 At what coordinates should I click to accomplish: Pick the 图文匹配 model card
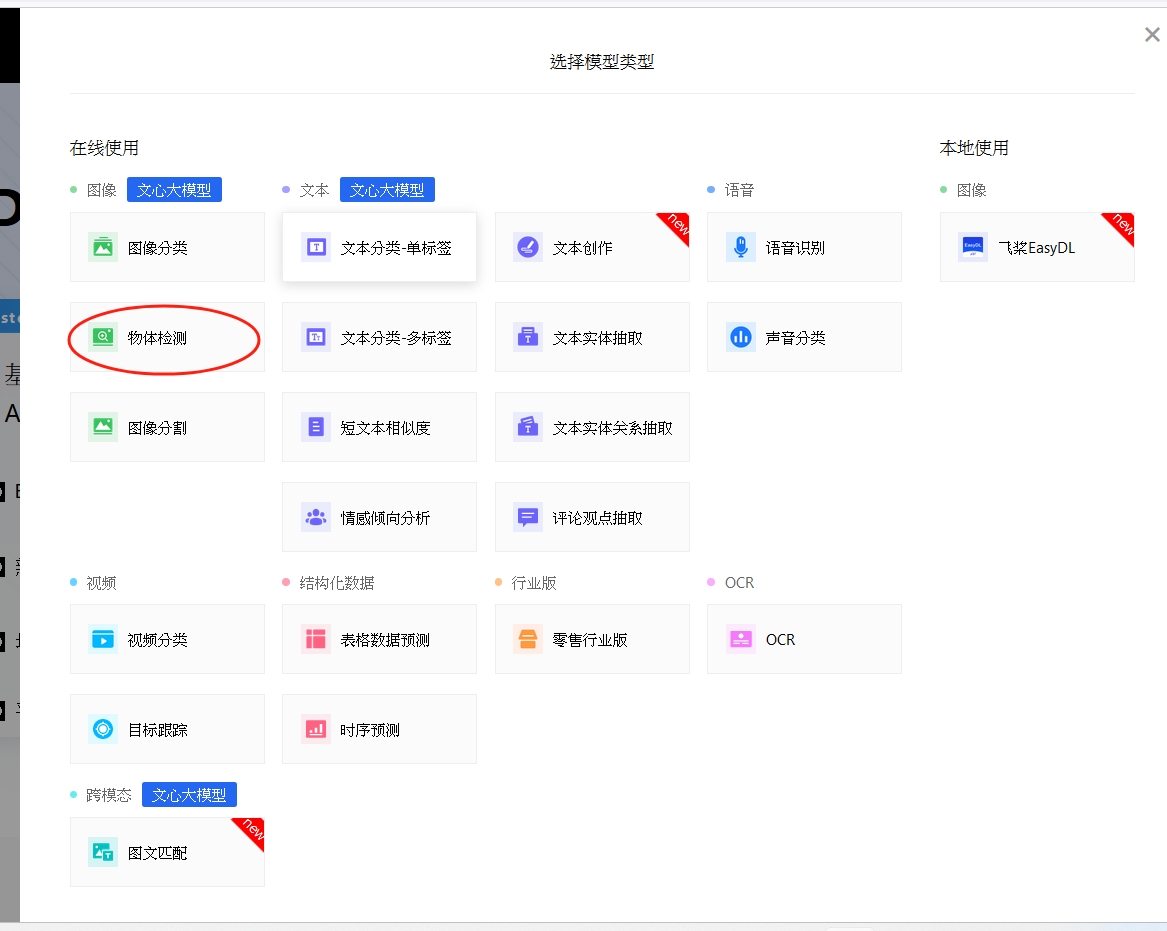pyautogui.click(x=167, y=852)
